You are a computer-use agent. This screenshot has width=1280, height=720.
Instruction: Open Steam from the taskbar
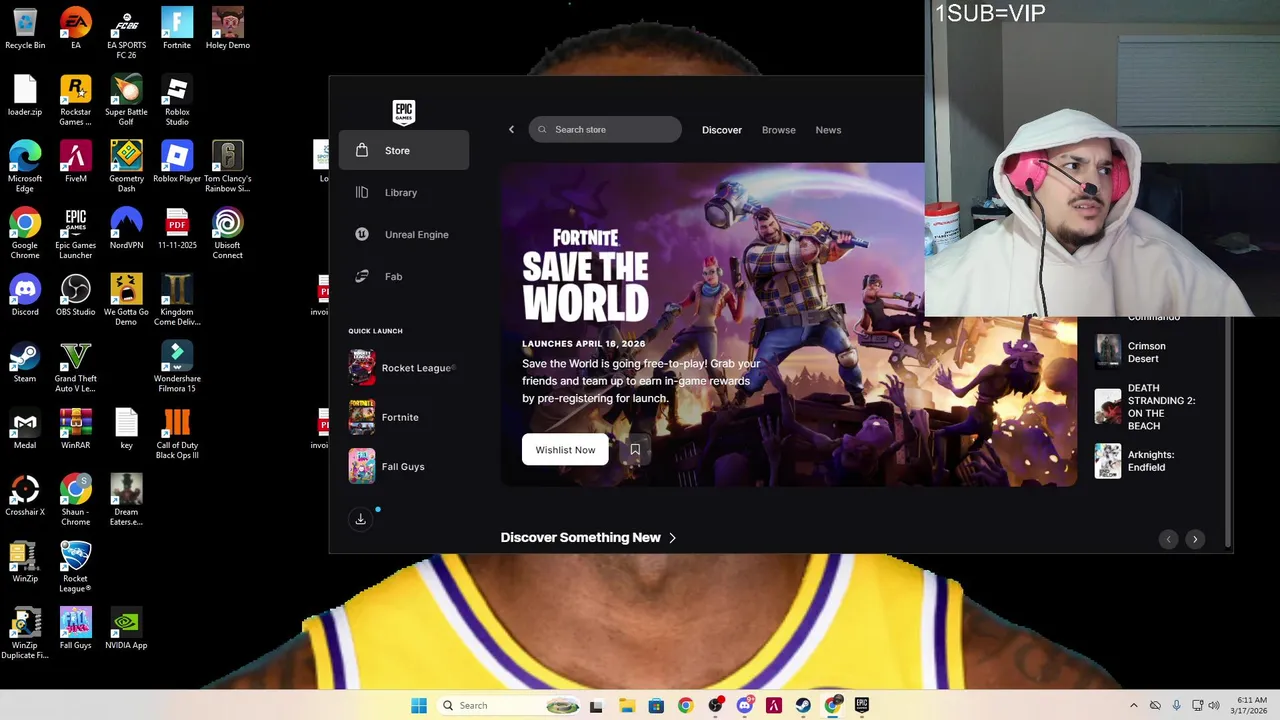pos(803,705)
